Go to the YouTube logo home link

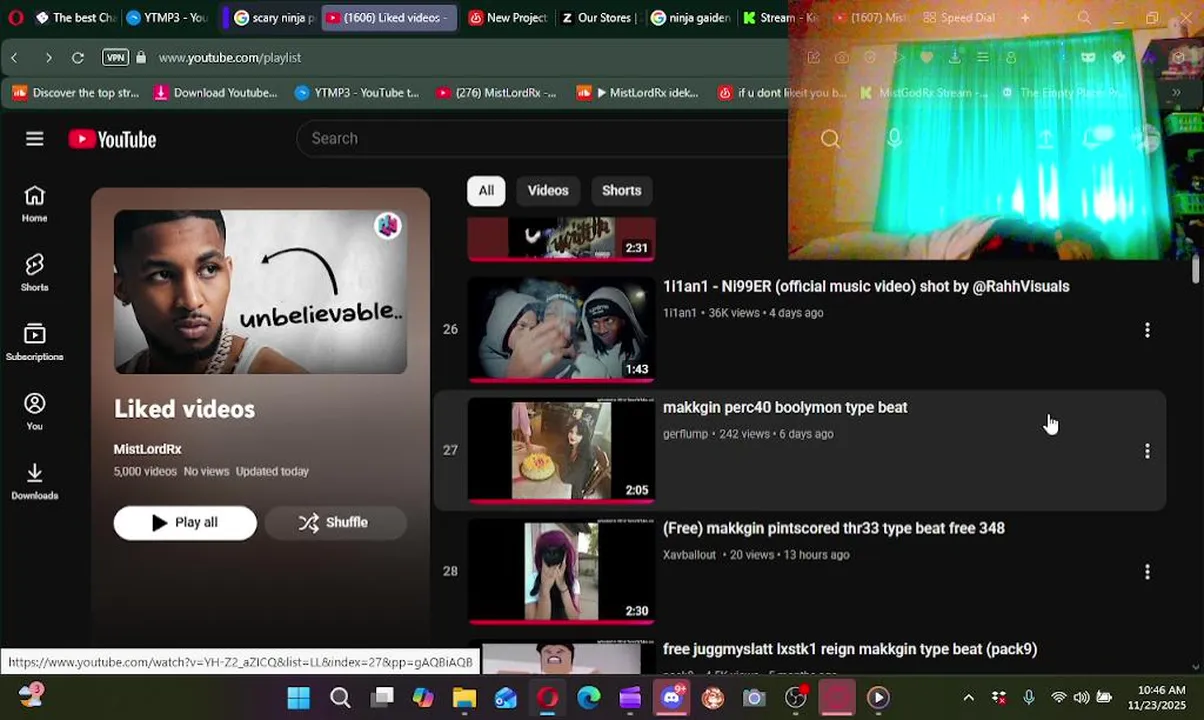coord(112,140)
